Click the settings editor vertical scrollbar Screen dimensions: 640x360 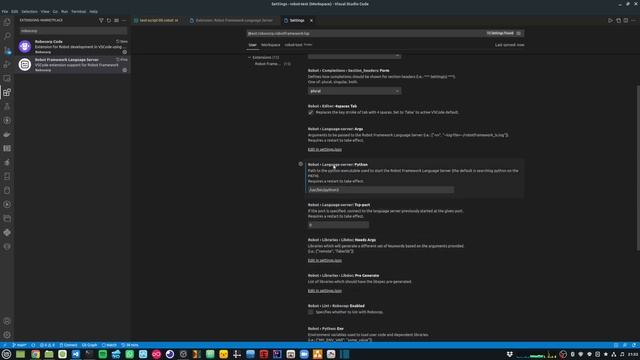(638, 167)
